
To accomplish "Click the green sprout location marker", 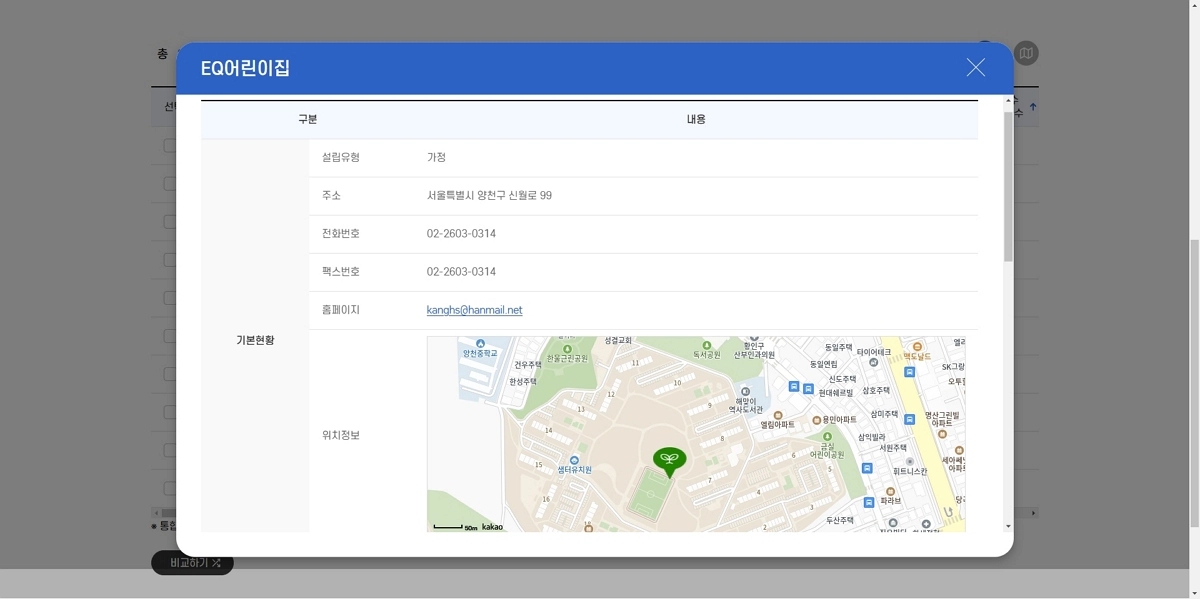I will coord(670,462).
